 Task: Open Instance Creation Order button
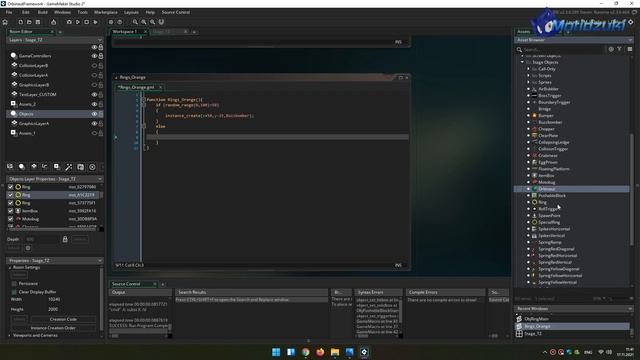click(53, 328)
